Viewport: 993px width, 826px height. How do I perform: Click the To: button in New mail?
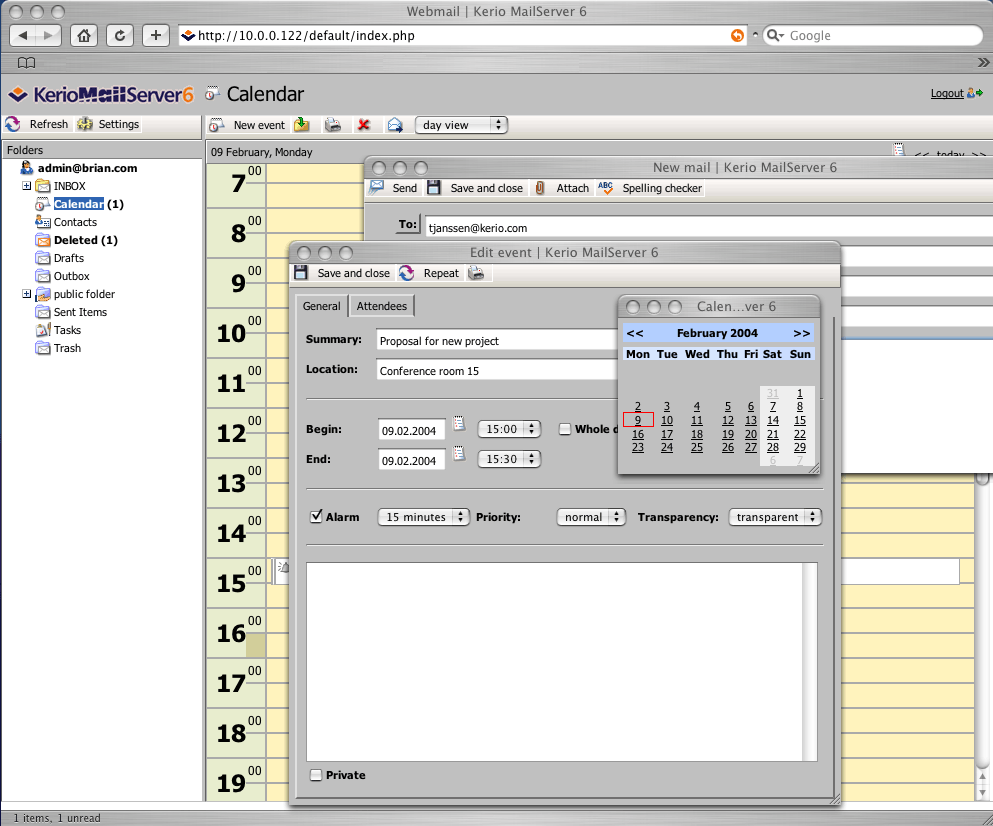coord(408,224)
